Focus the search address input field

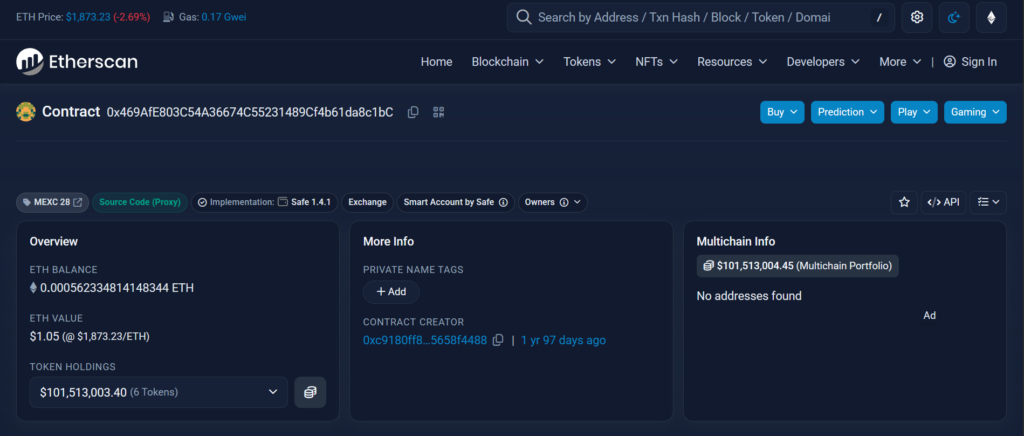(x=699, y=18)
